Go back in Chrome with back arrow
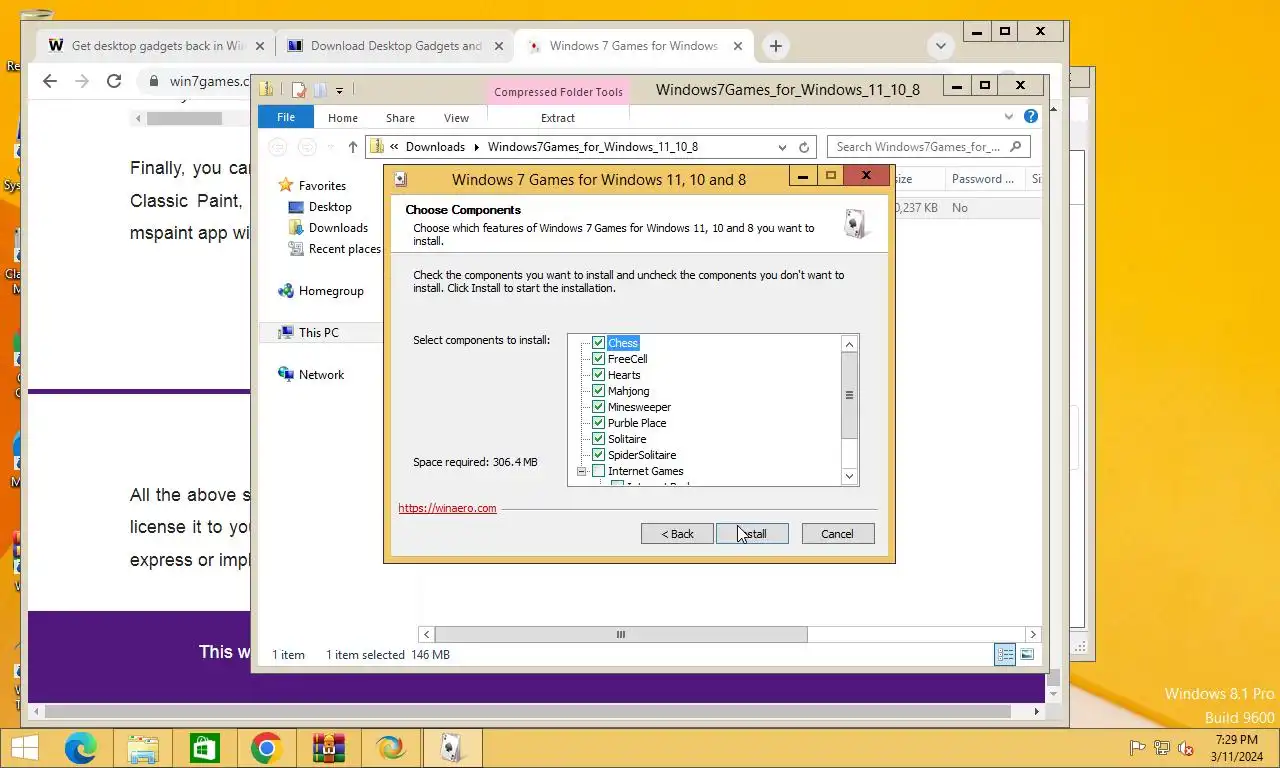1280x768 pixels. pyautogui.click(x=50, y=81)
